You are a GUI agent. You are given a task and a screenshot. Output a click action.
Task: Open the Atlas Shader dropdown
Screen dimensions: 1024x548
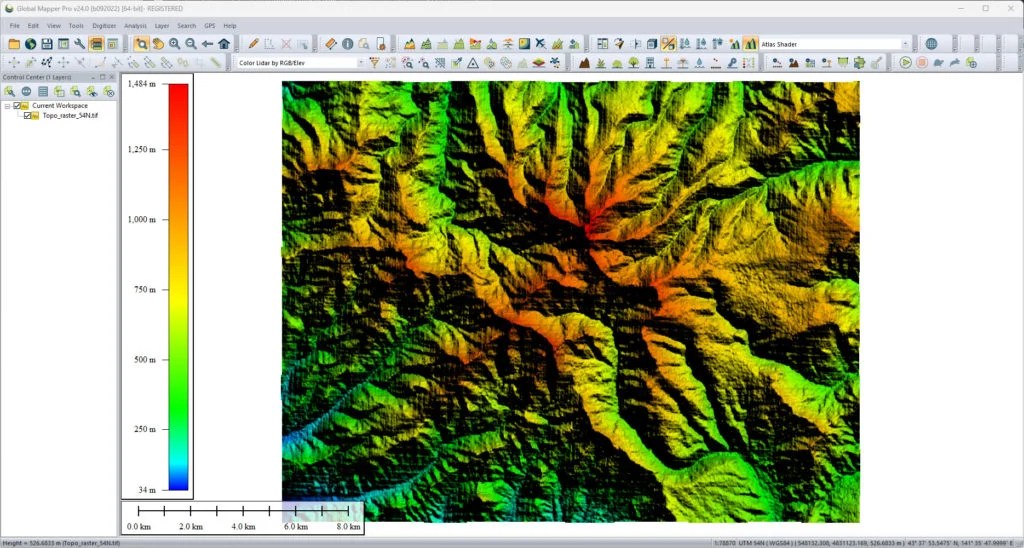coord(905,44)
